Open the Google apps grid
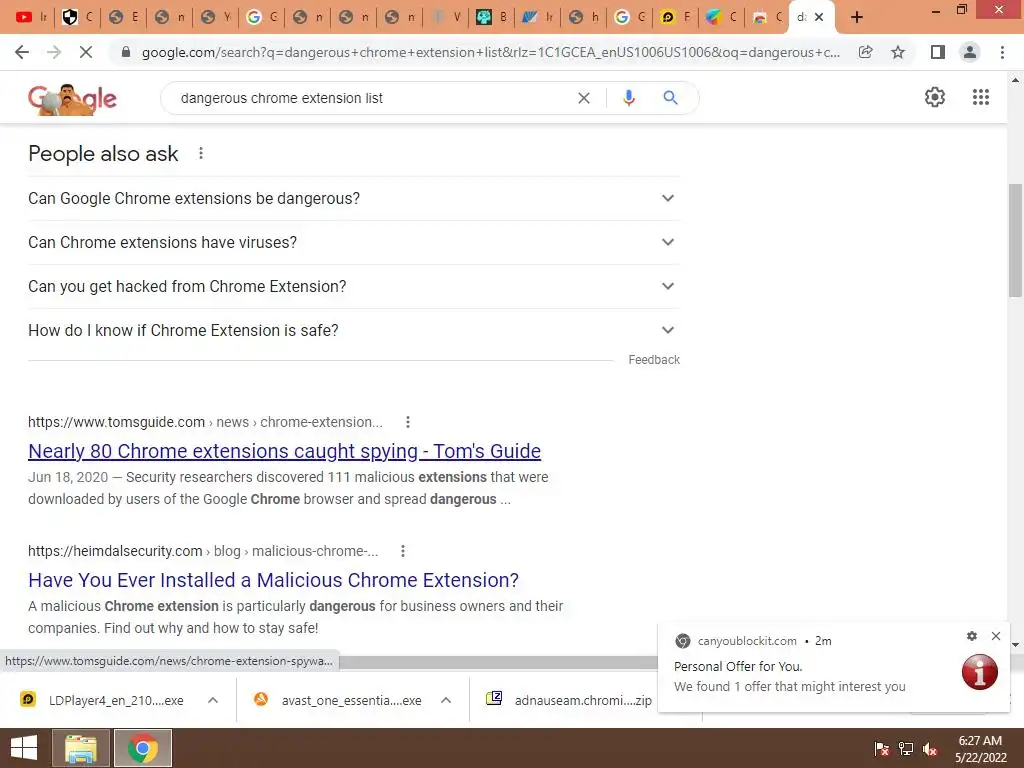The width and height of the screenshot is (1024, 768). 980,97
